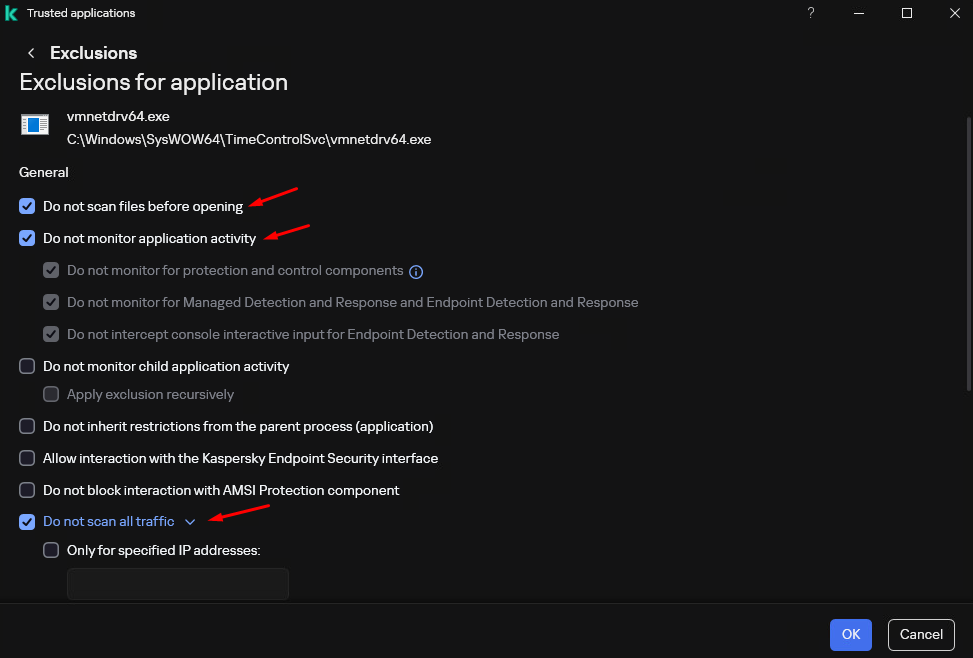Confirm settings with the OK button
Viewport: 973px width, 658px height.
(x=849, y=634)
